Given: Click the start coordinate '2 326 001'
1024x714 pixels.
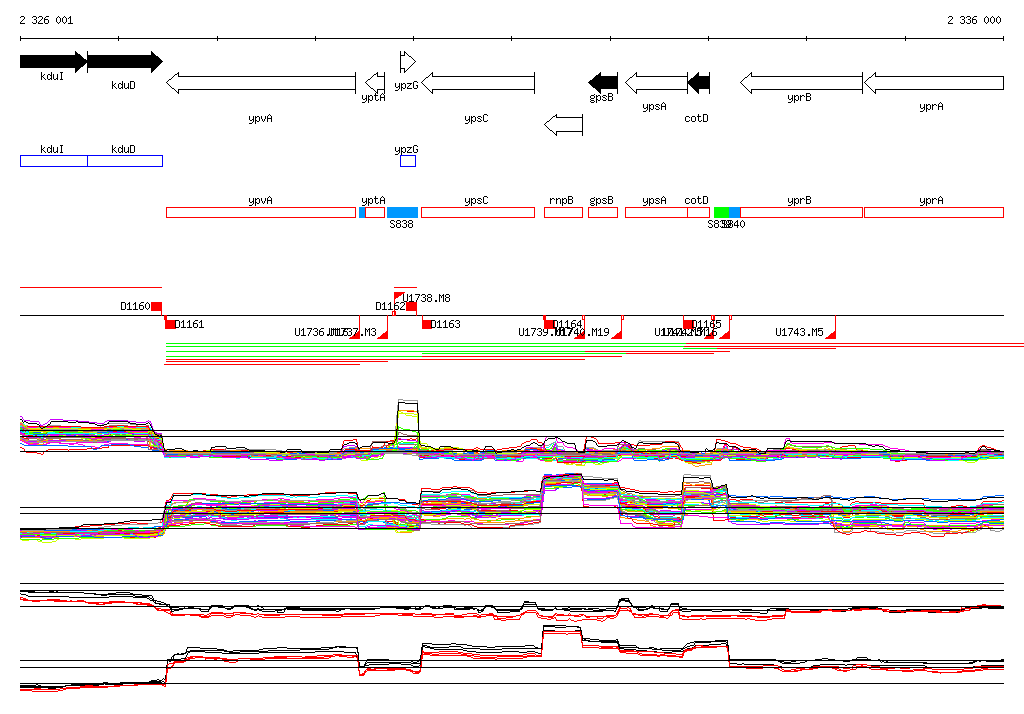Looking at the screenshot, I should (46, 20).
